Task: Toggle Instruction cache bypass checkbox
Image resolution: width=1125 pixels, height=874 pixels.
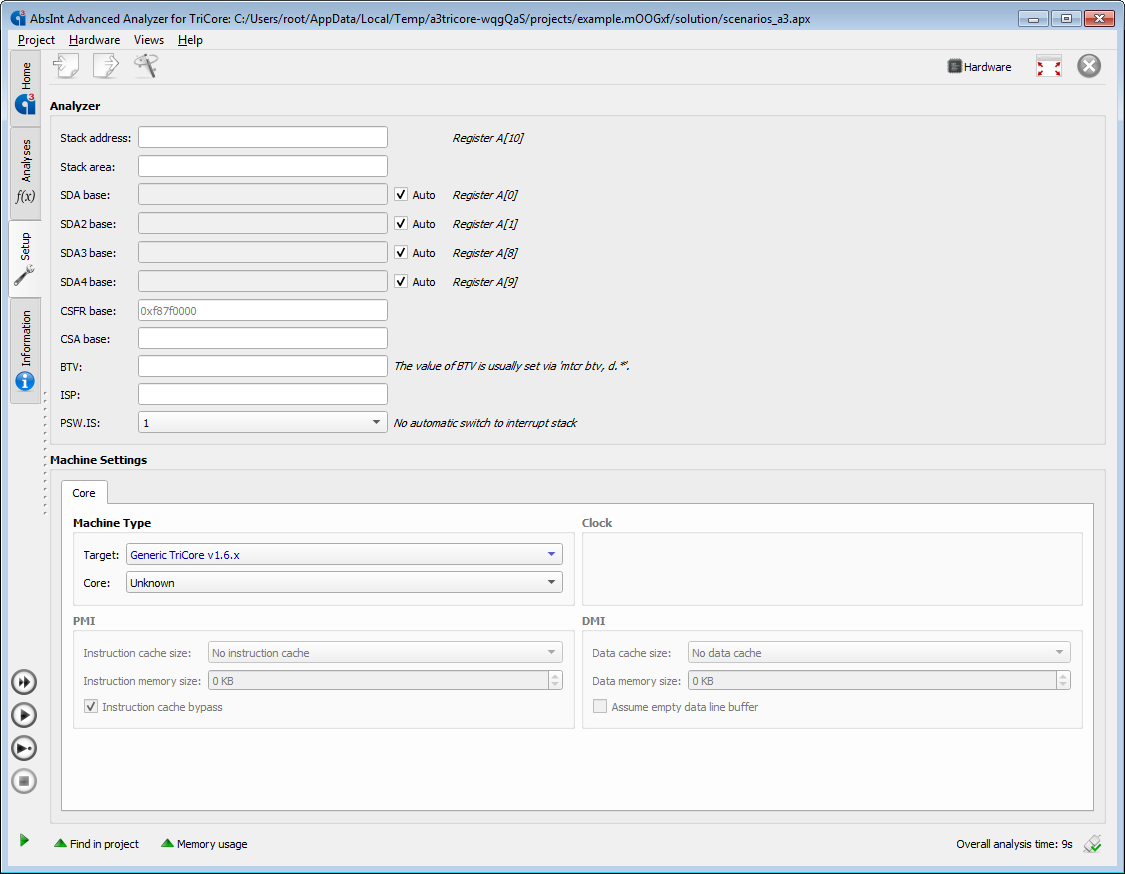Action: click(x=91, y=707)
